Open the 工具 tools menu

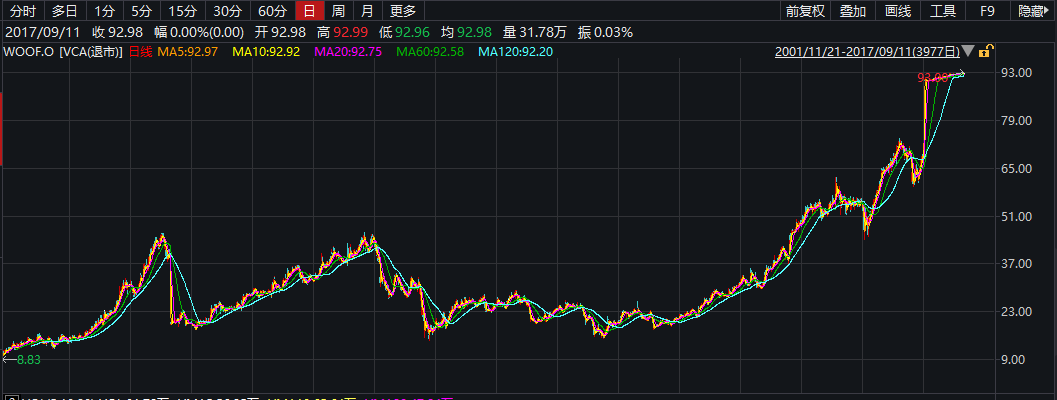(943, 12)
